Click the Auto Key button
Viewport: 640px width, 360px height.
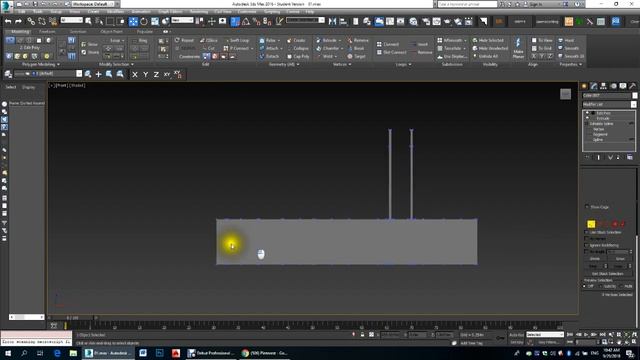coord(516,335)
